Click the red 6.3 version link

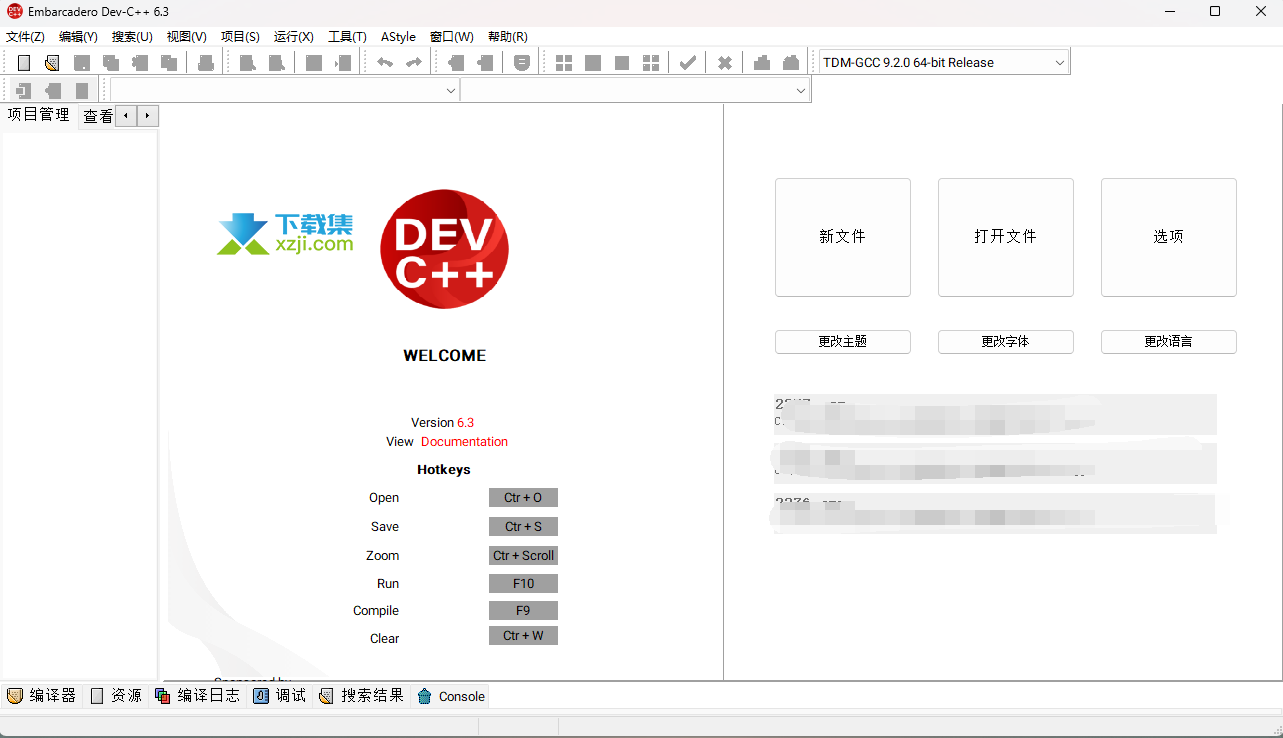pyautogui.click(x=466, y=423)
